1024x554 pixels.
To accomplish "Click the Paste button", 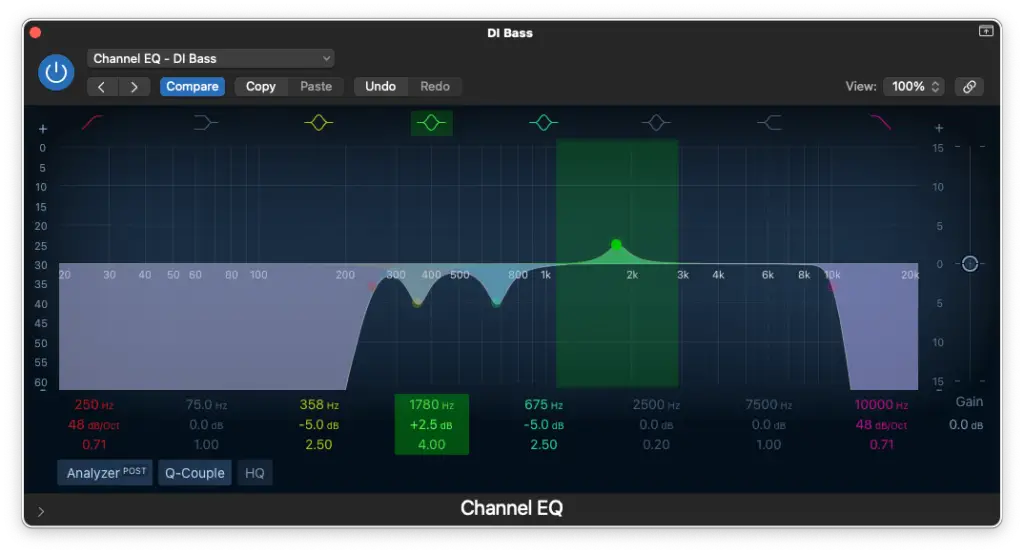I will tap(316, 86).
